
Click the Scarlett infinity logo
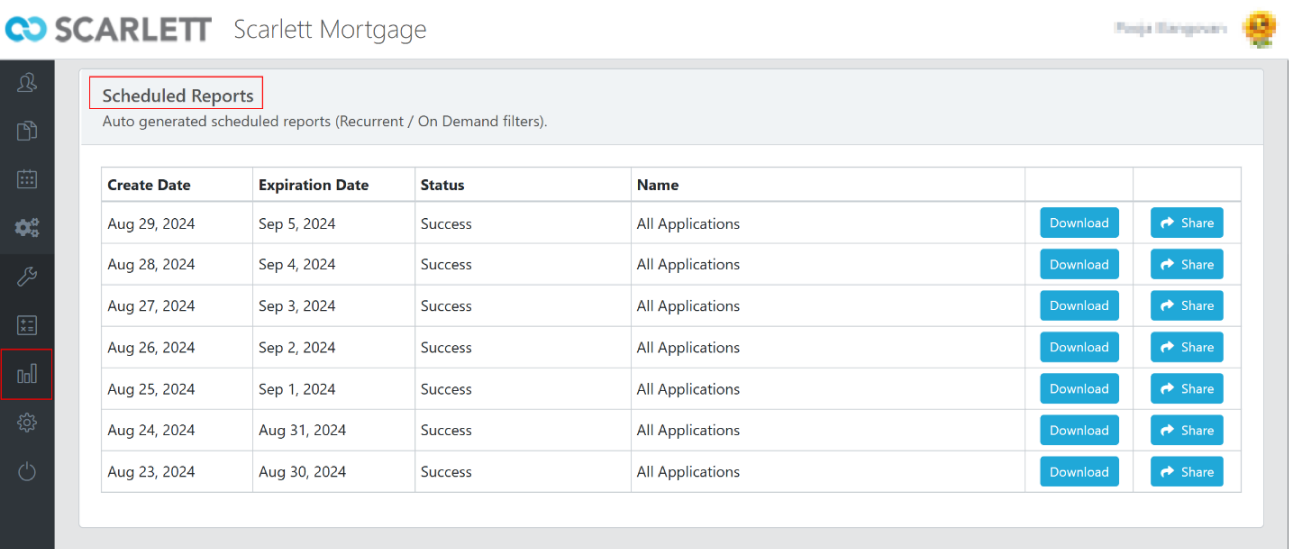click(27, 30)
